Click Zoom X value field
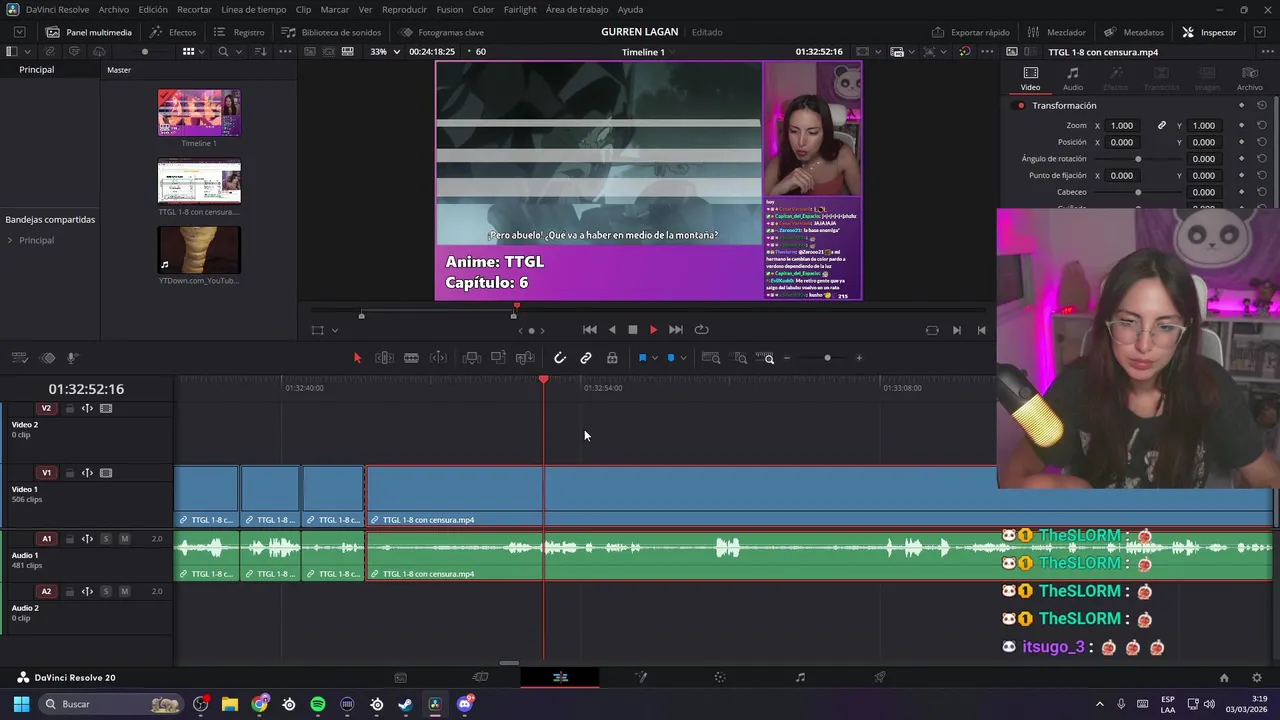The width and height of the screenshot is (1280, 720). [1122, 126]
